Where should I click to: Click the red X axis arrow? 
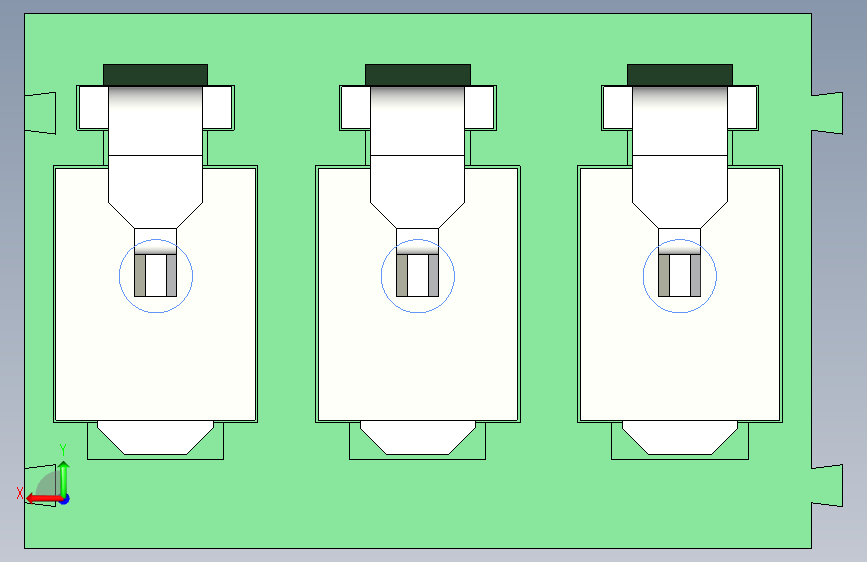pos(43,499)
